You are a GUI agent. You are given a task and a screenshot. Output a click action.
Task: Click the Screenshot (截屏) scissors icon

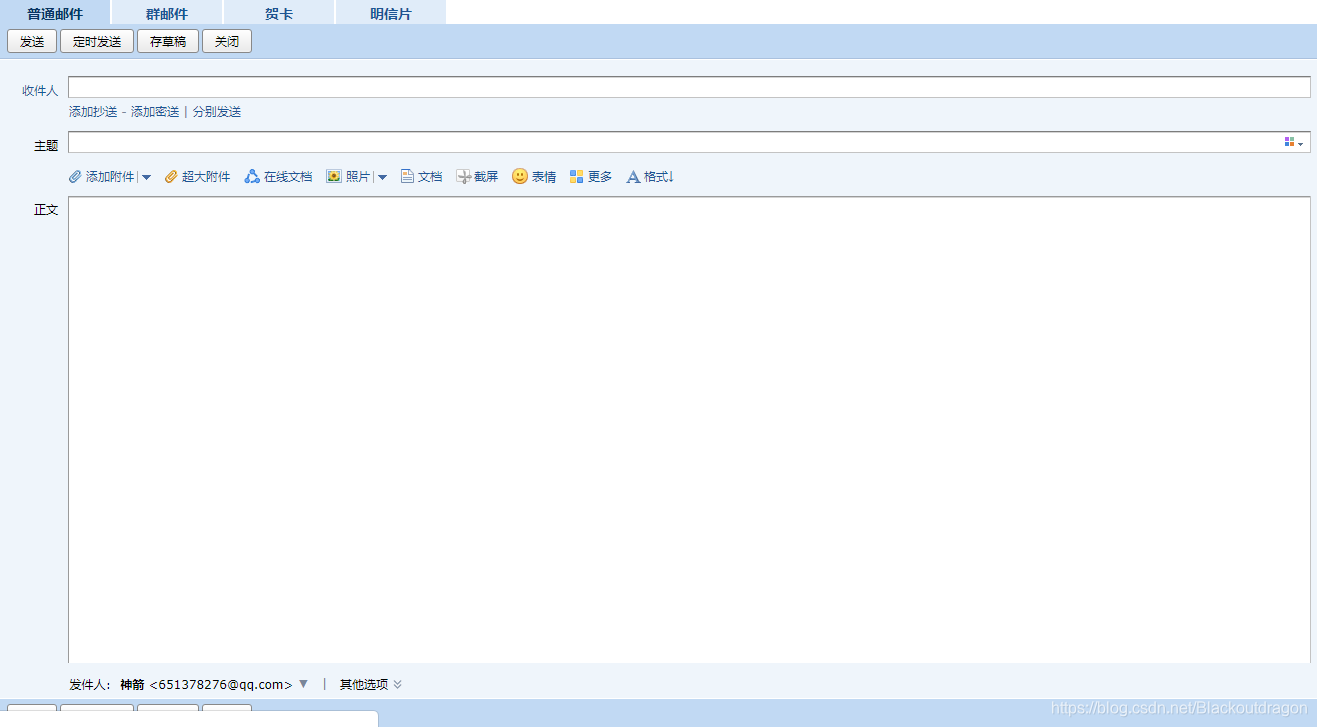[x=464, y=177]
